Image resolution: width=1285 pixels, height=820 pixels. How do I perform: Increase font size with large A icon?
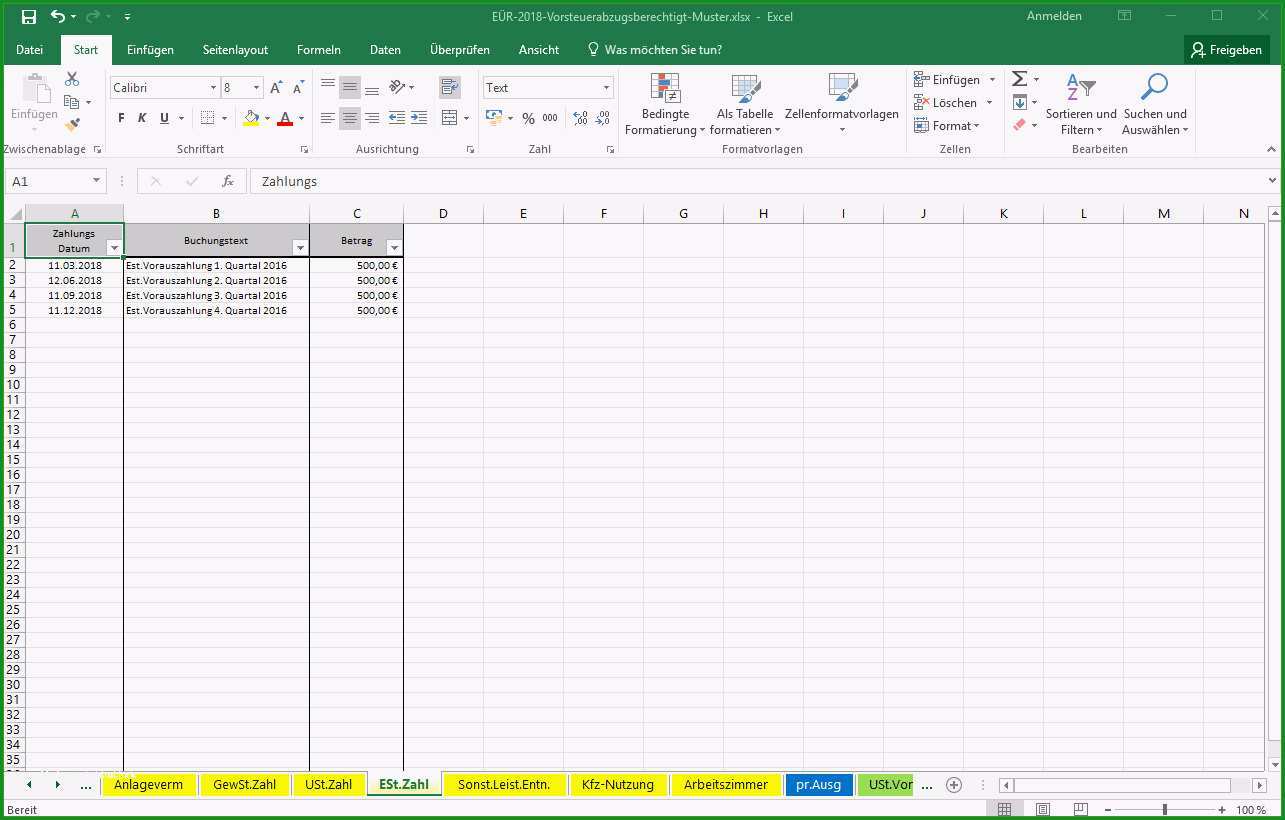(277, 88)
